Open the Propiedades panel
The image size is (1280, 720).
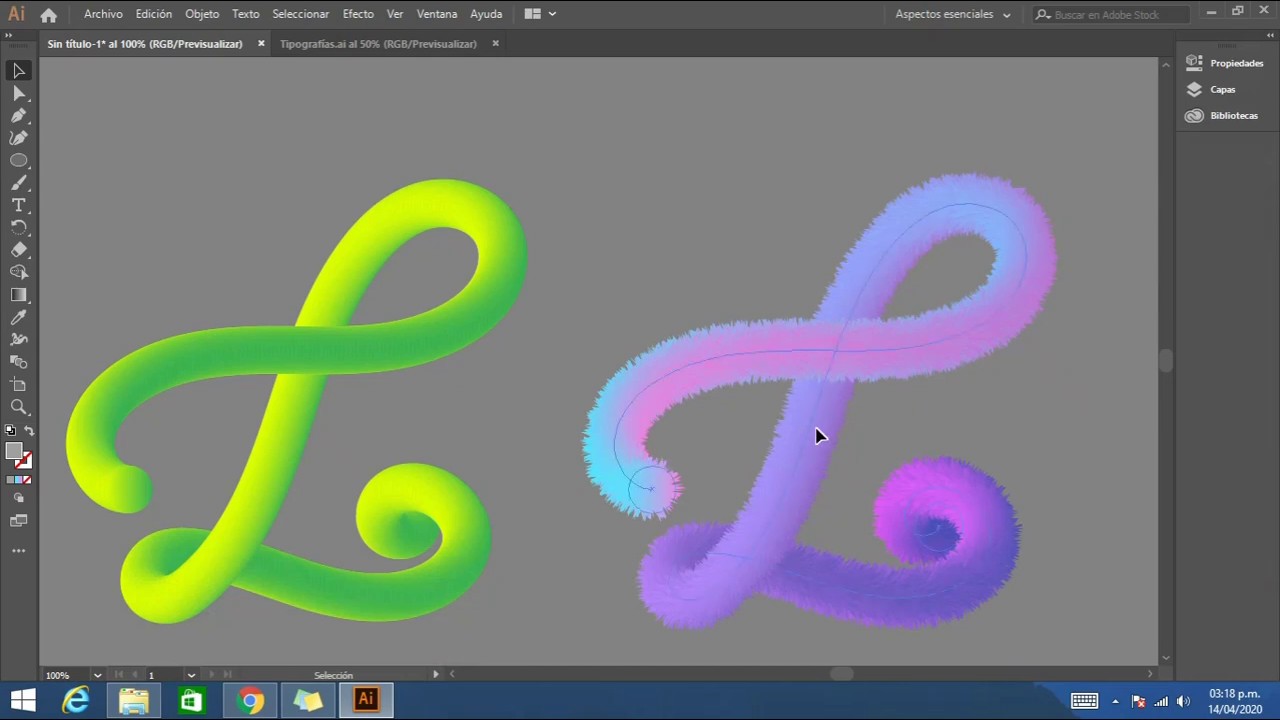1226,63
